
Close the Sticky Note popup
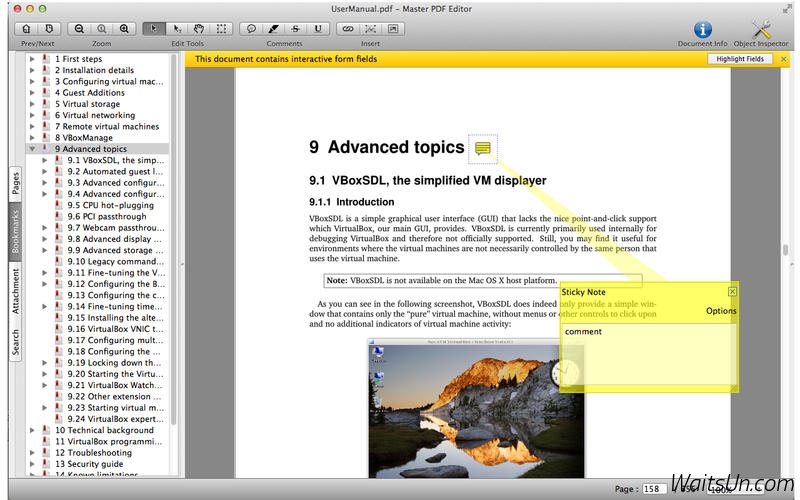[732, 292]
